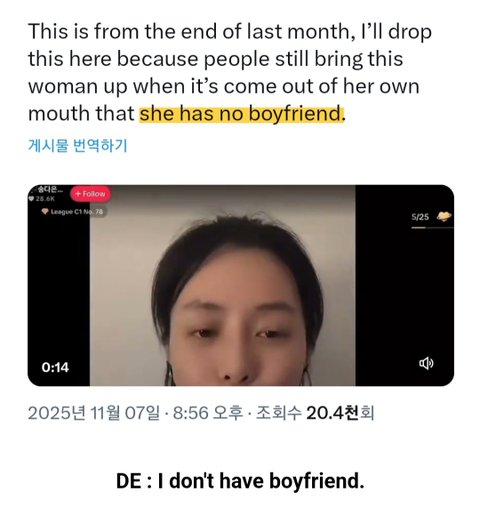Play the embedded video thumbnail

[x=241, y=285]
